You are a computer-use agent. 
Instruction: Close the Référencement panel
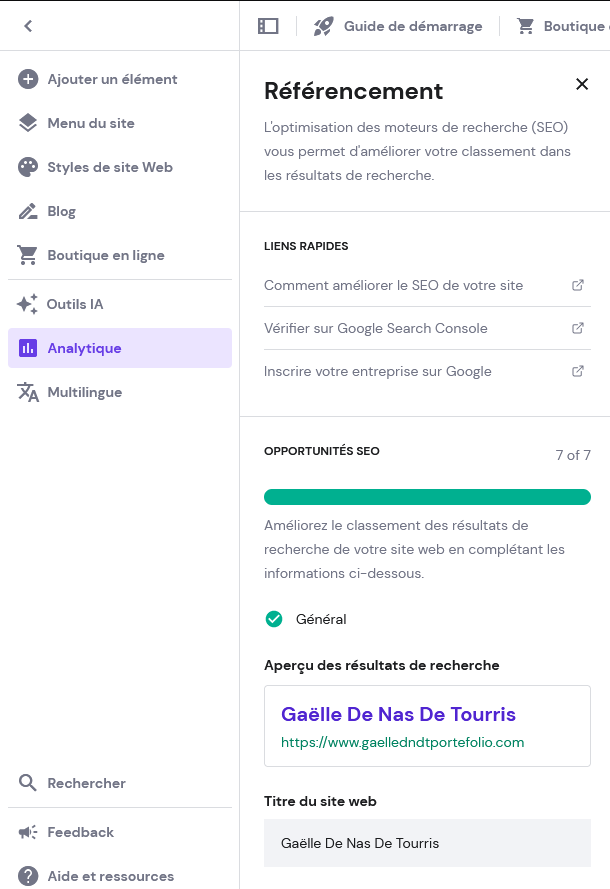click(582, 84)
